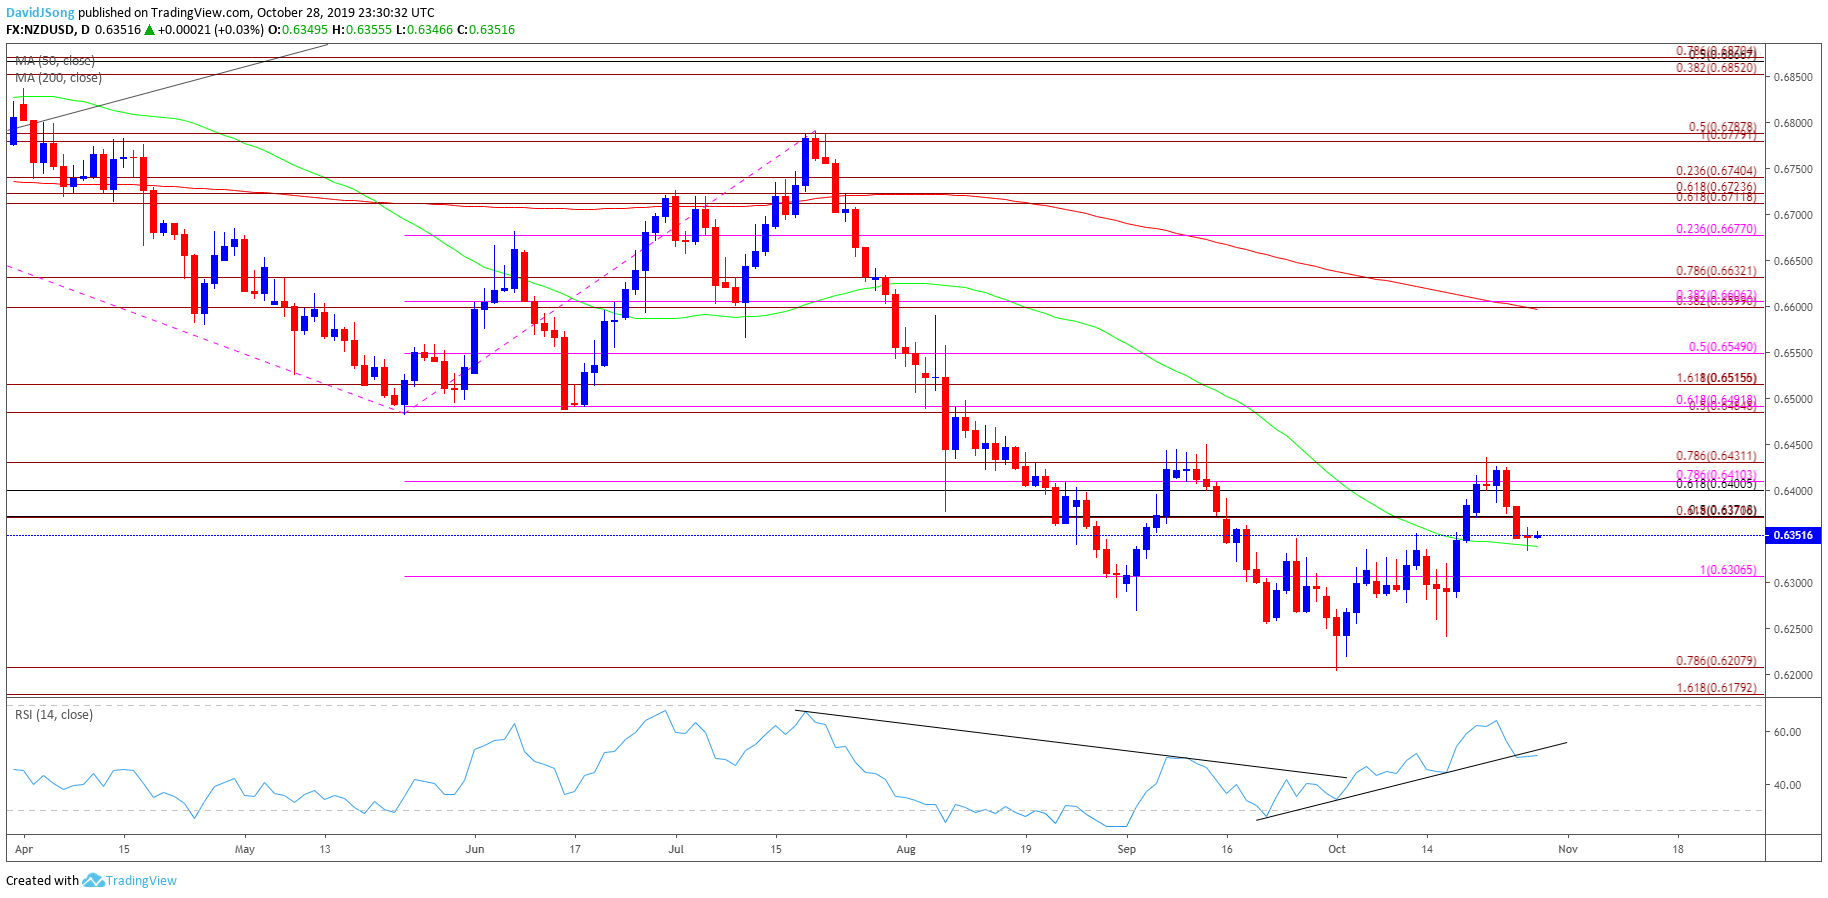The height and width of the screenshot is (898, 1828).
Task: Select the MA (200, close) indicator label
Action: (x=58, y=78)
